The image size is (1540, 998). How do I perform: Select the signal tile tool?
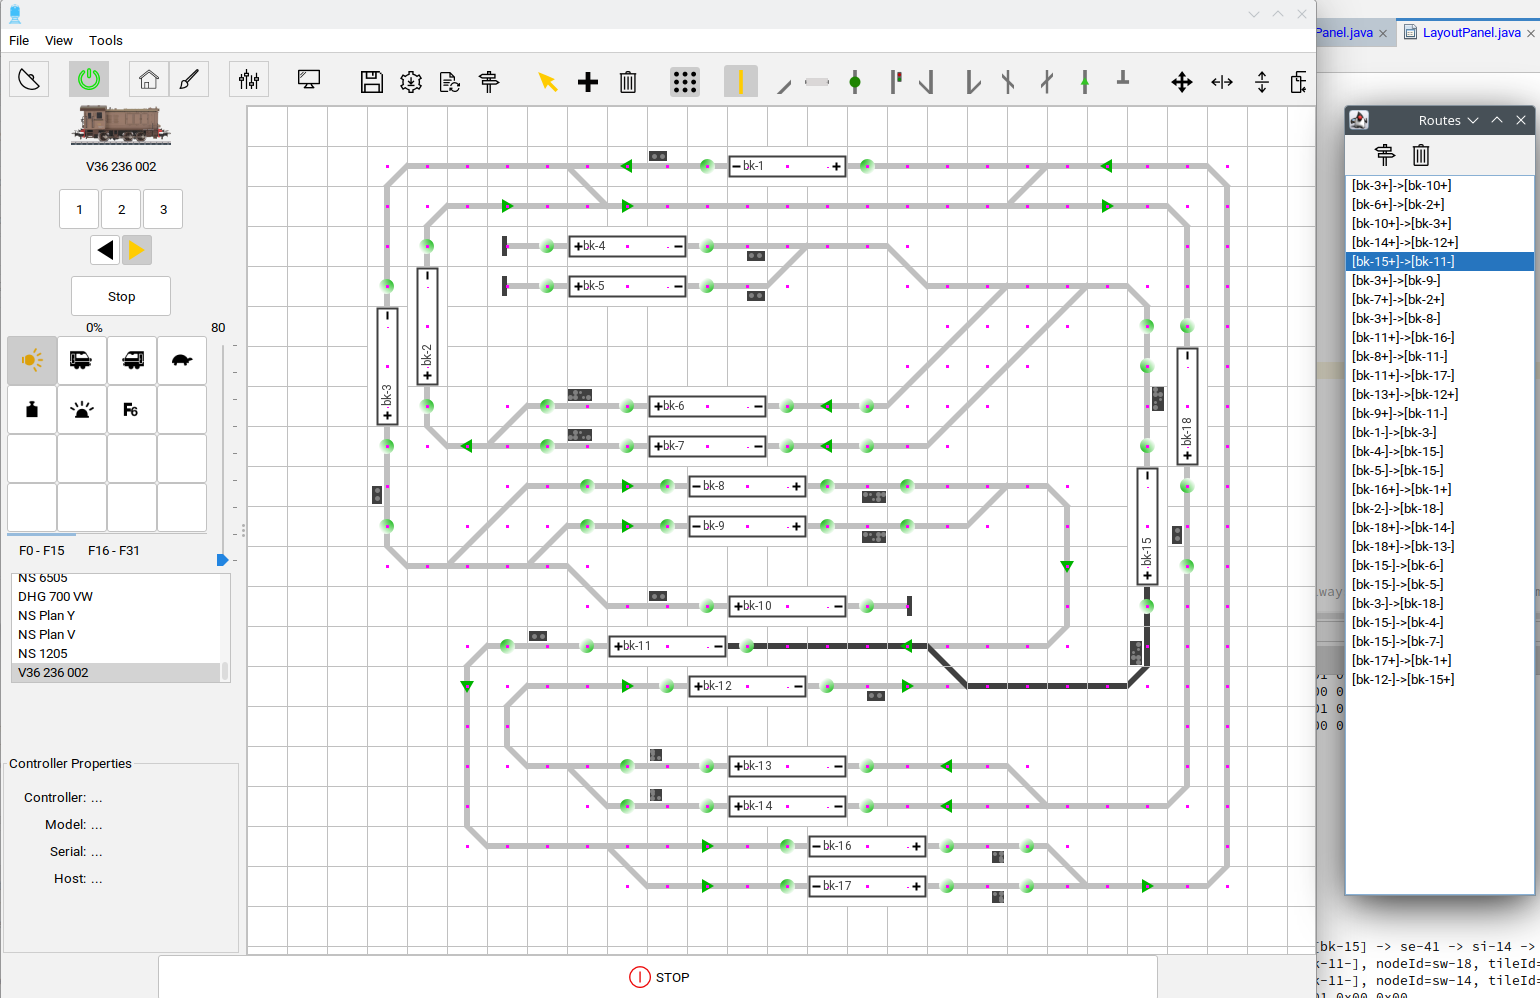click(x=896, y=82)
